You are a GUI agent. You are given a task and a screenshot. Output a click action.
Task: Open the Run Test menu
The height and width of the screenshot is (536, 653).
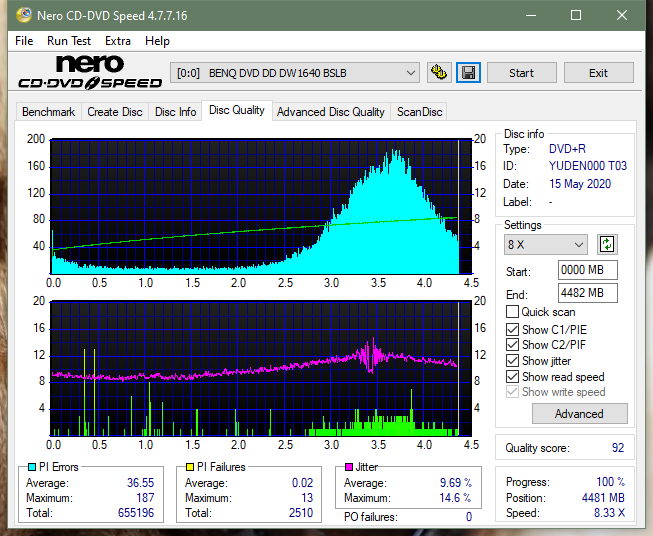point(69,41)
